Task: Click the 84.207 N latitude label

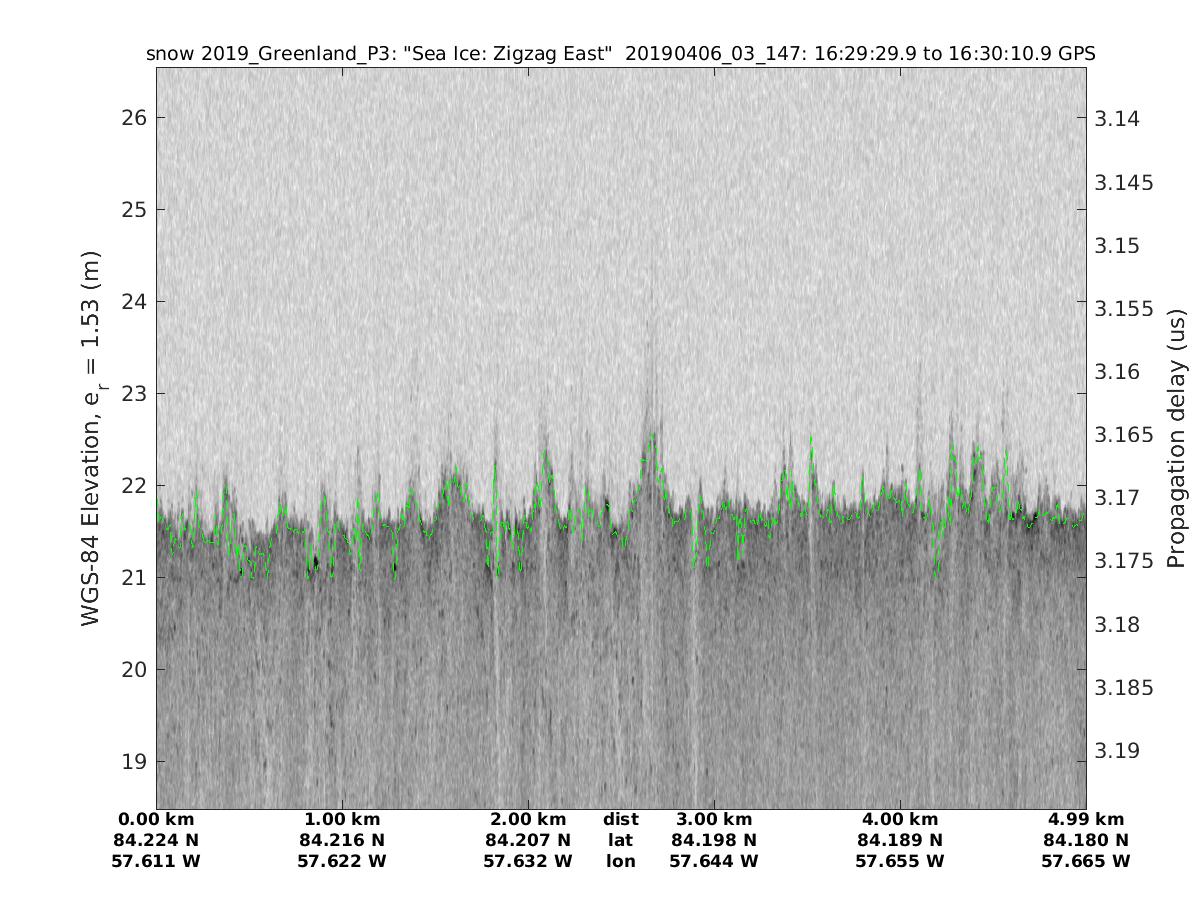Action: click(x=528, y=840)
